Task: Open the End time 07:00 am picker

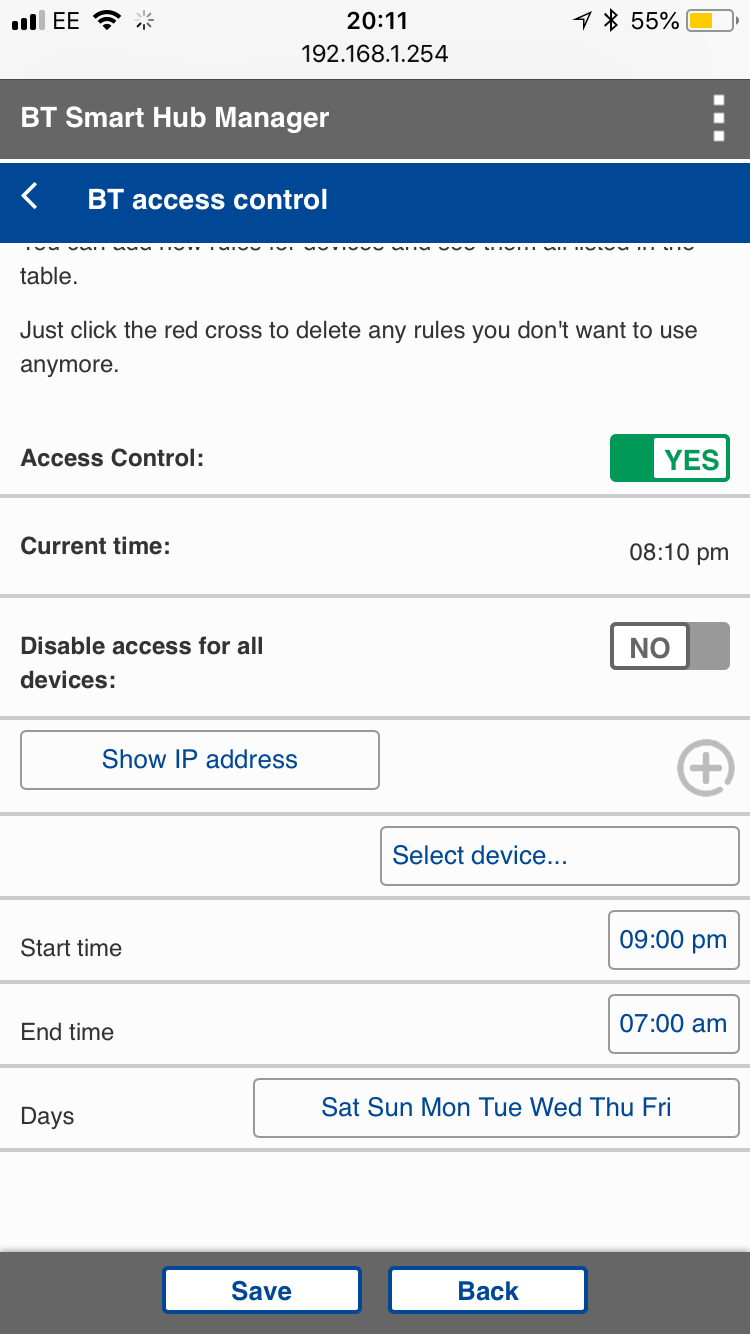Action: [673, 1024]
